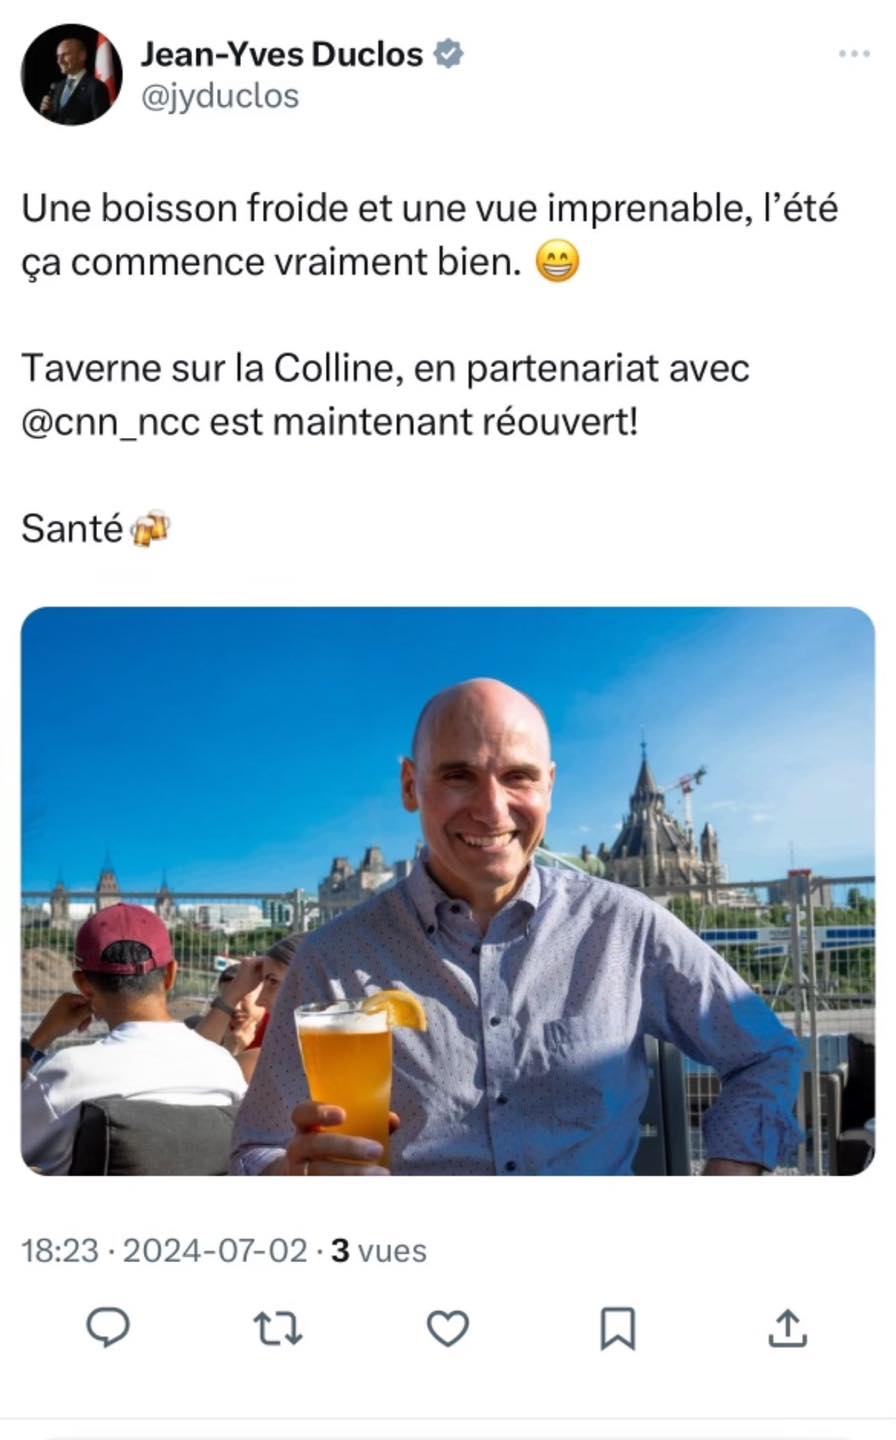
Task: Open the share upload icon
Action: [x=787, y=1328]
